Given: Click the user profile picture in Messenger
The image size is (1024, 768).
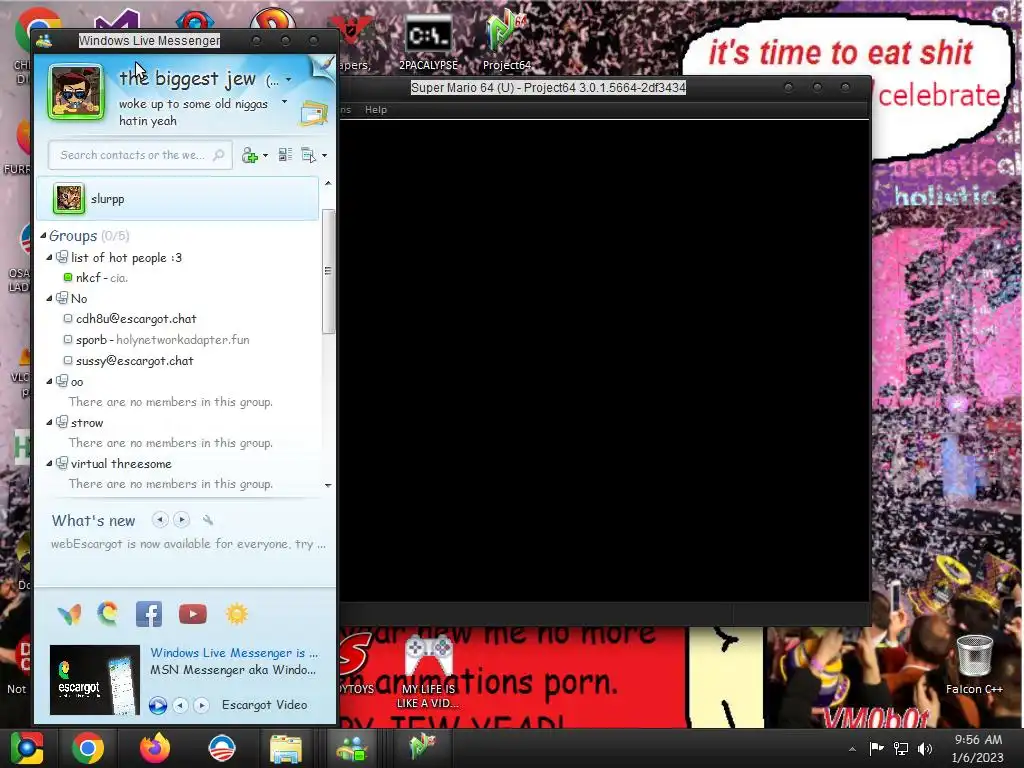Looking at the screenshot, I should 76,92.
